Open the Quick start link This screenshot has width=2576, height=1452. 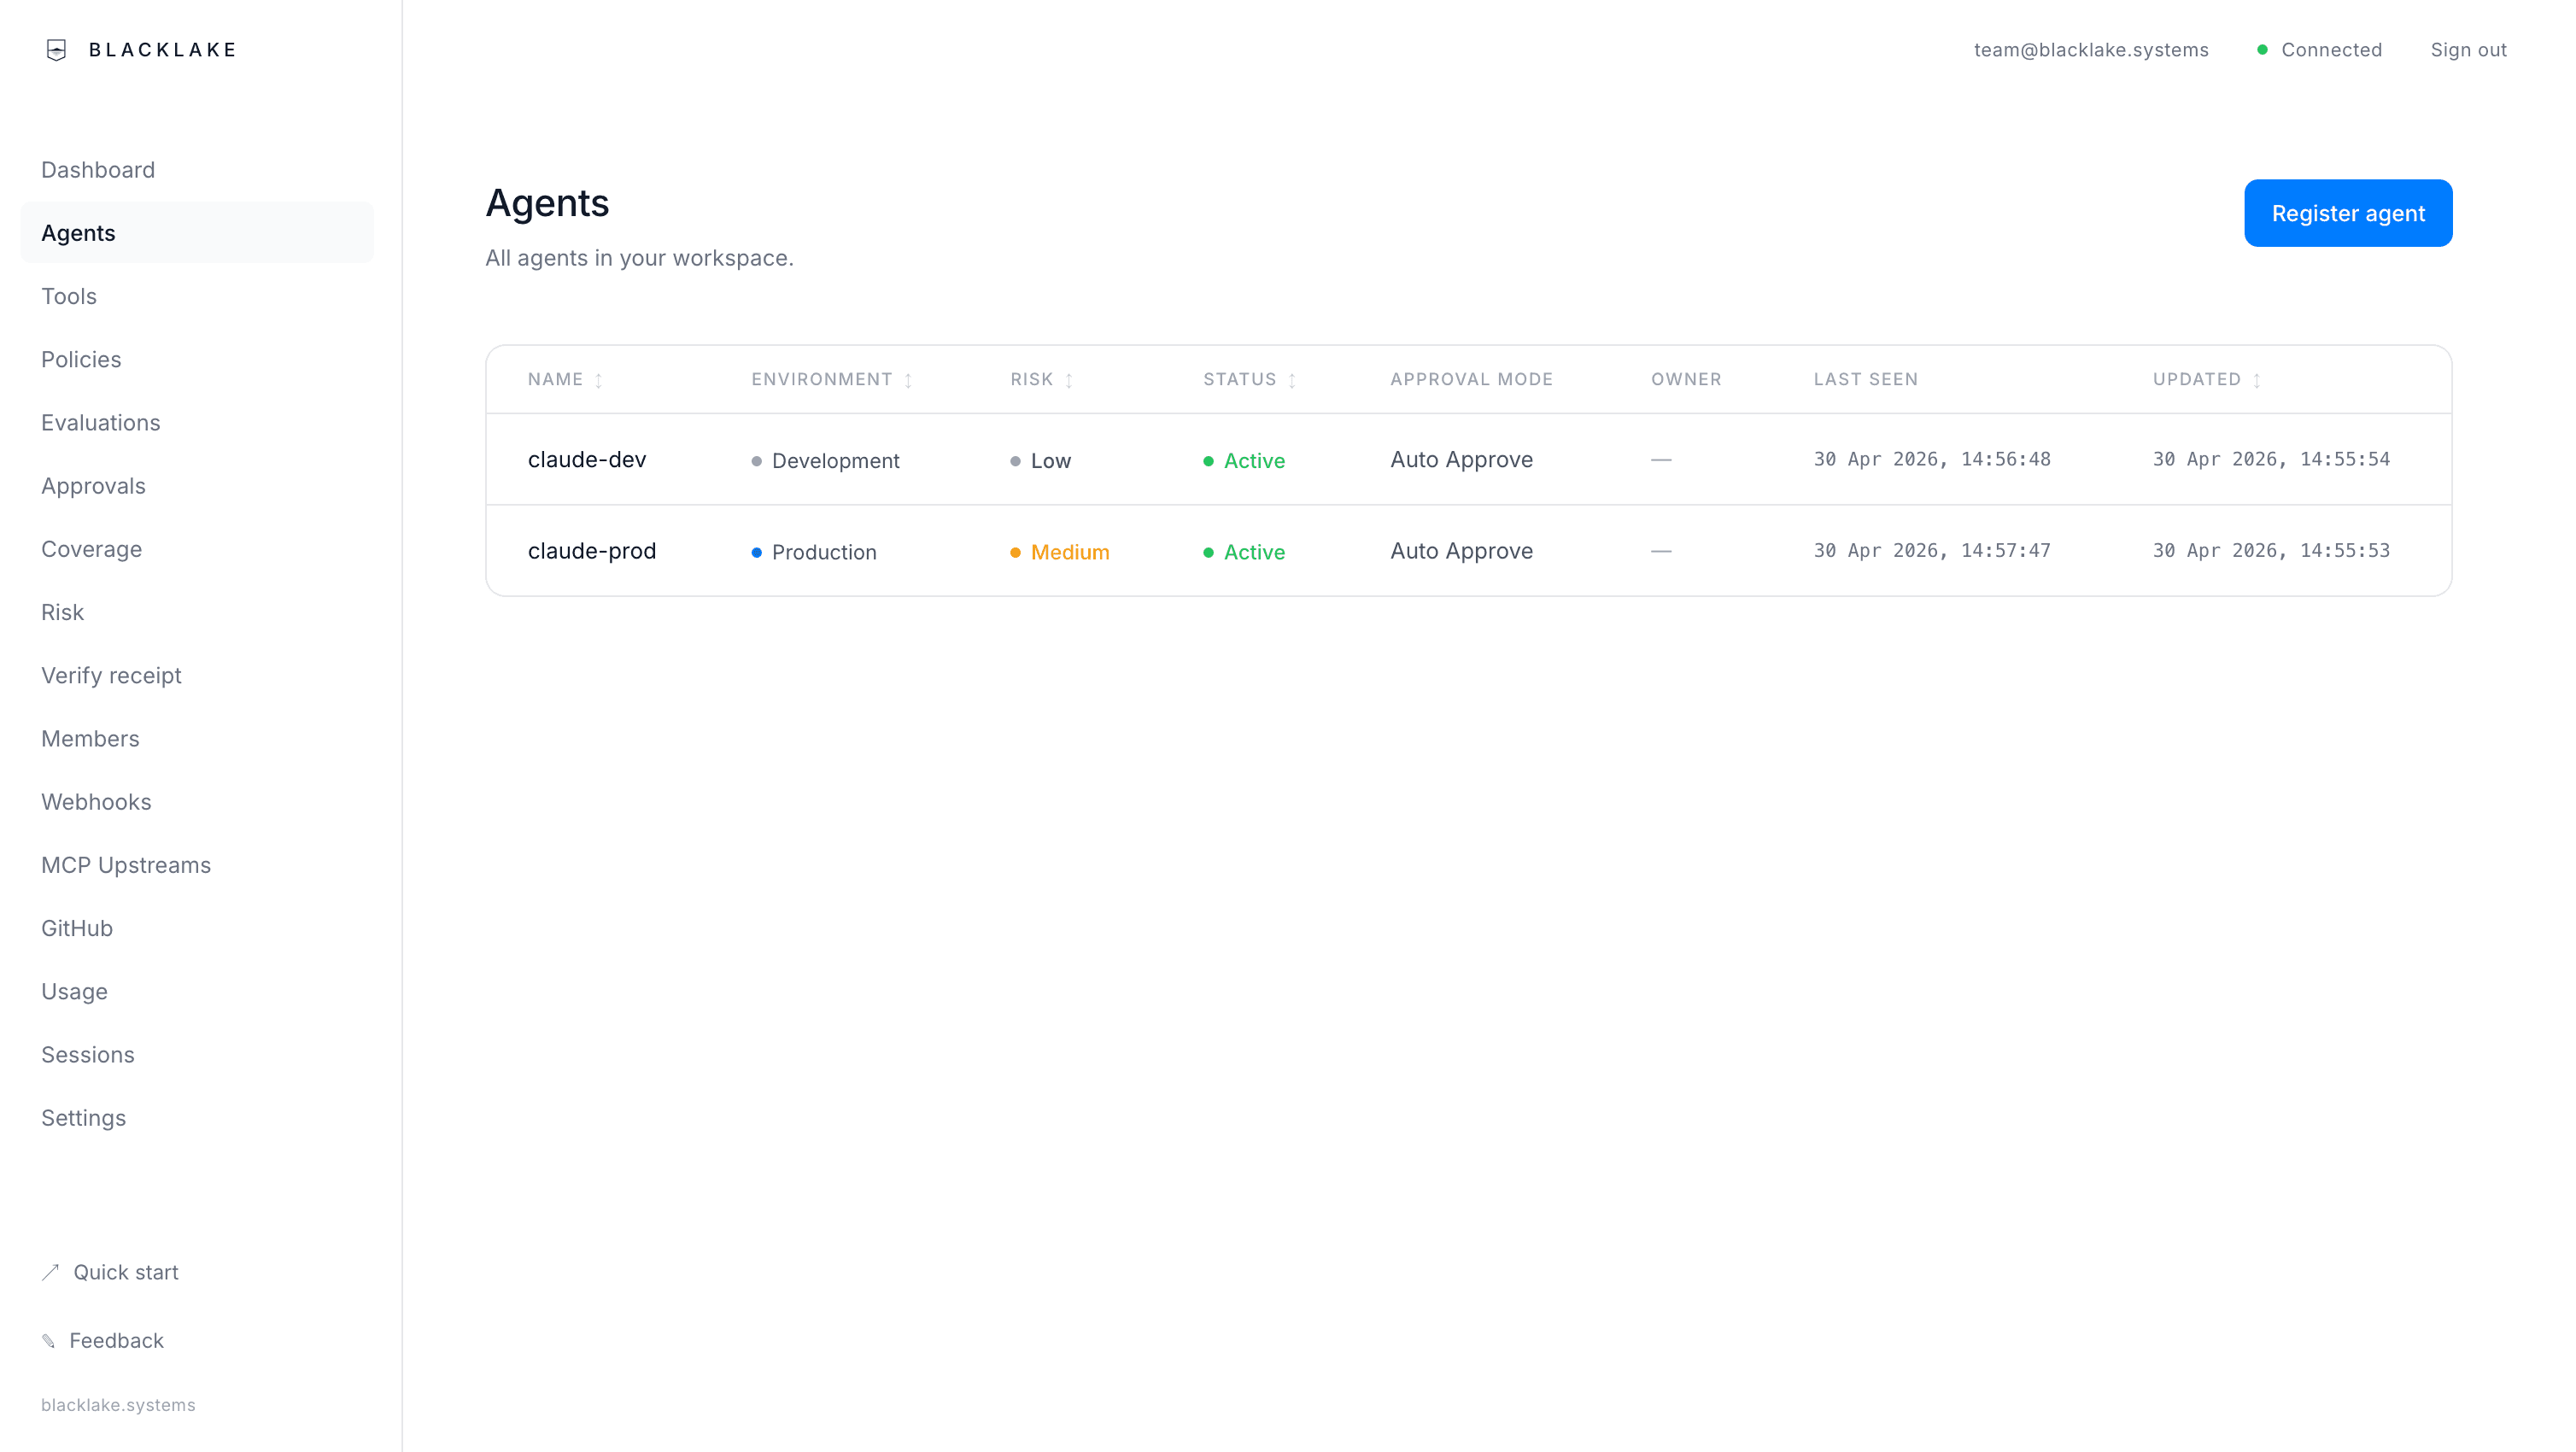pos(126,1272)
